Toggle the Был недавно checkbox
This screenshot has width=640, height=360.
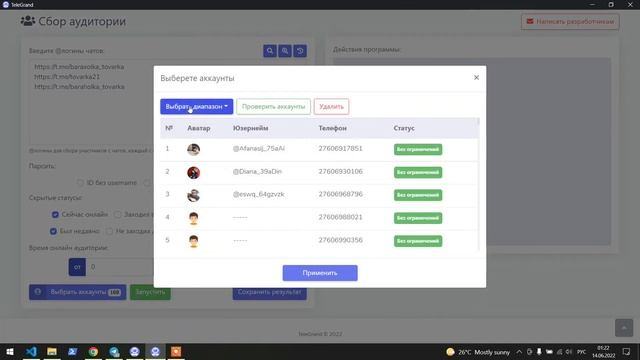point(53,231)
